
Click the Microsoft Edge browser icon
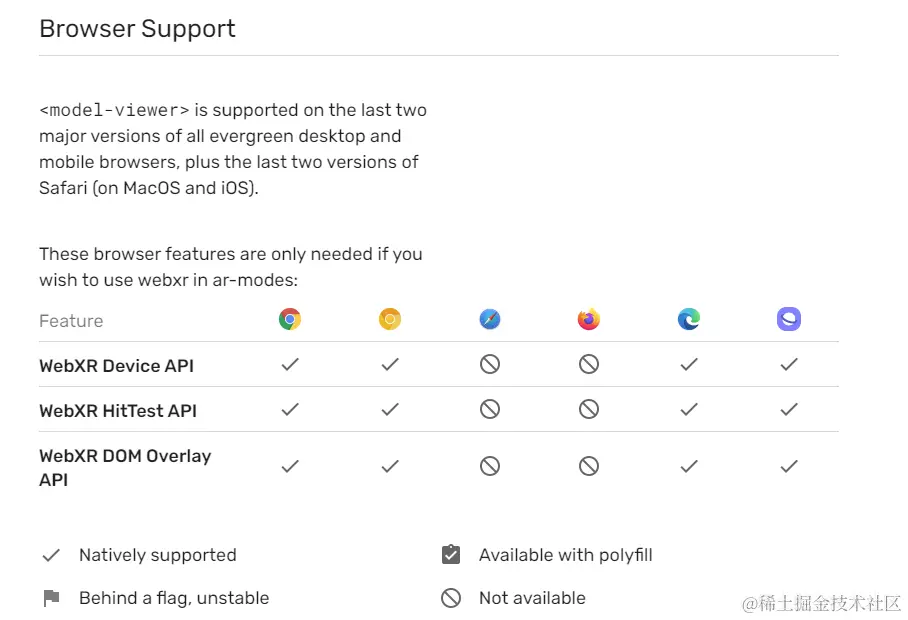[x=689, y=319]
